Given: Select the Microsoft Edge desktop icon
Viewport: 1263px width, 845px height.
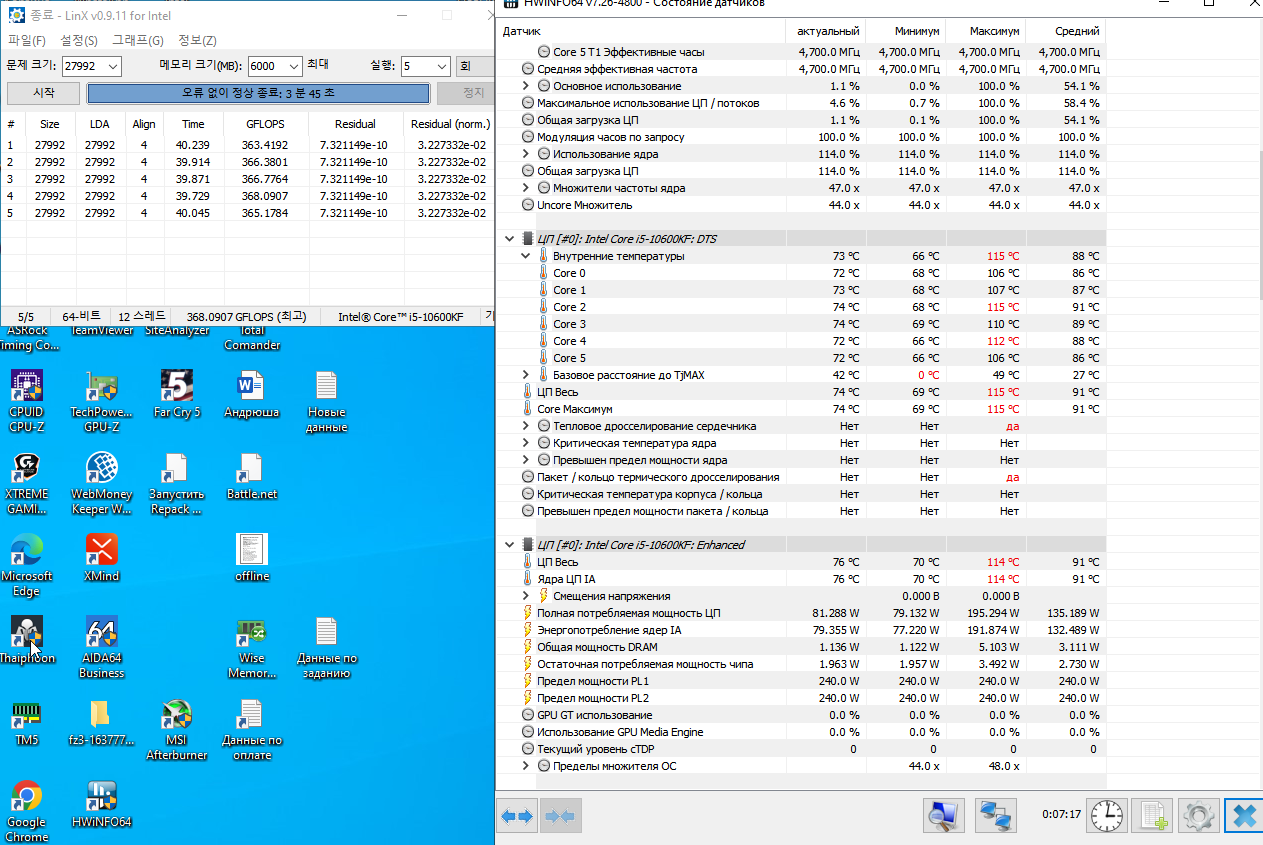Looking at the screenshot, I should (26, 565).
